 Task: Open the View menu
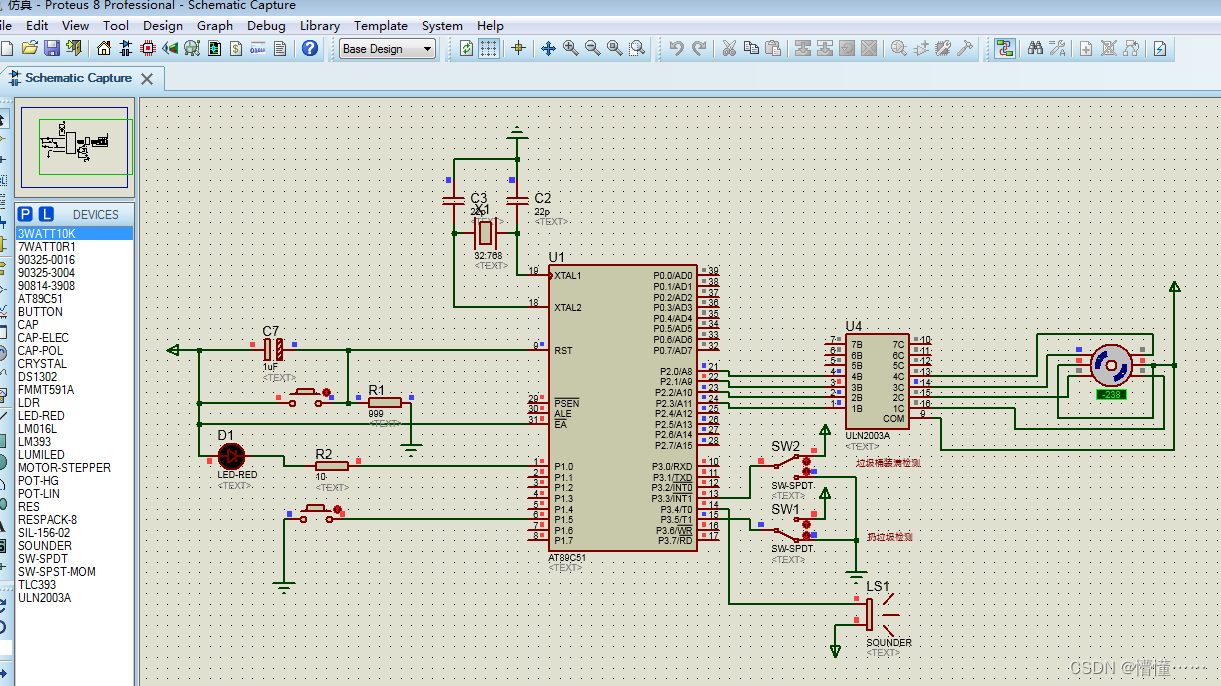tap(75, 25)
